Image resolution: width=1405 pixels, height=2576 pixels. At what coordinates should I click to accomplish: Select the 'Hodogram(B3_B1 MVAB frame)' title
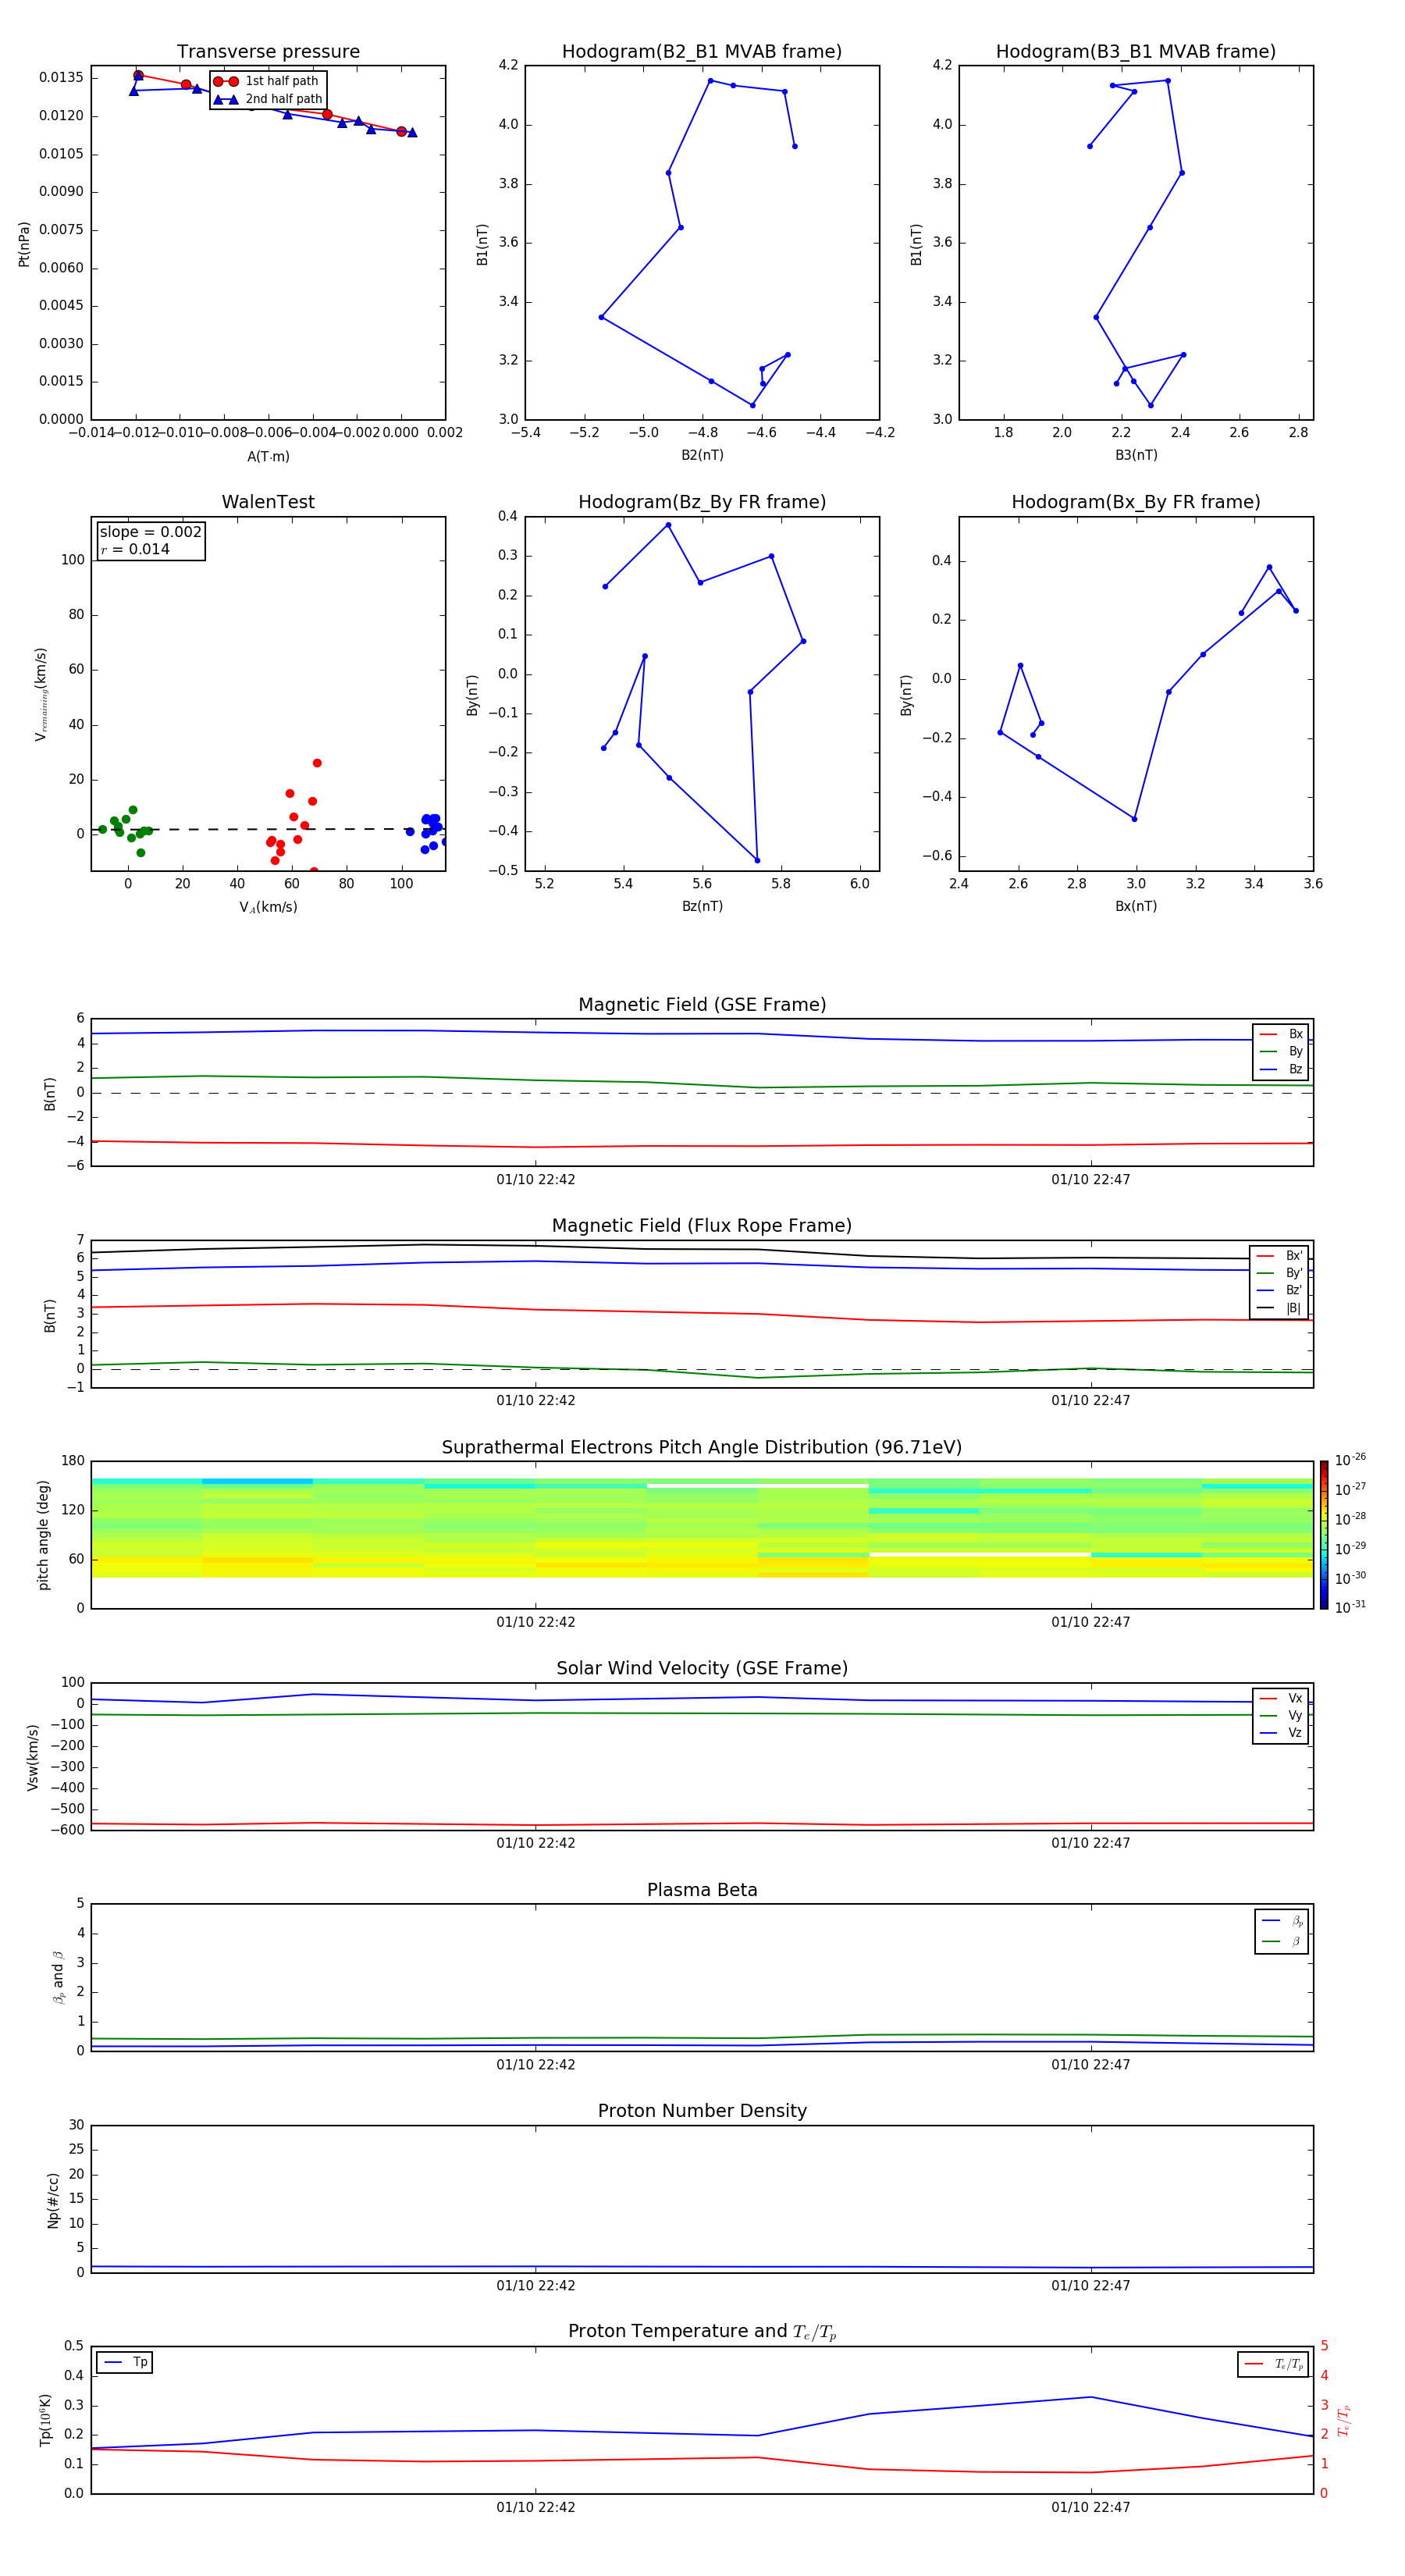(x=1136, y=52)
